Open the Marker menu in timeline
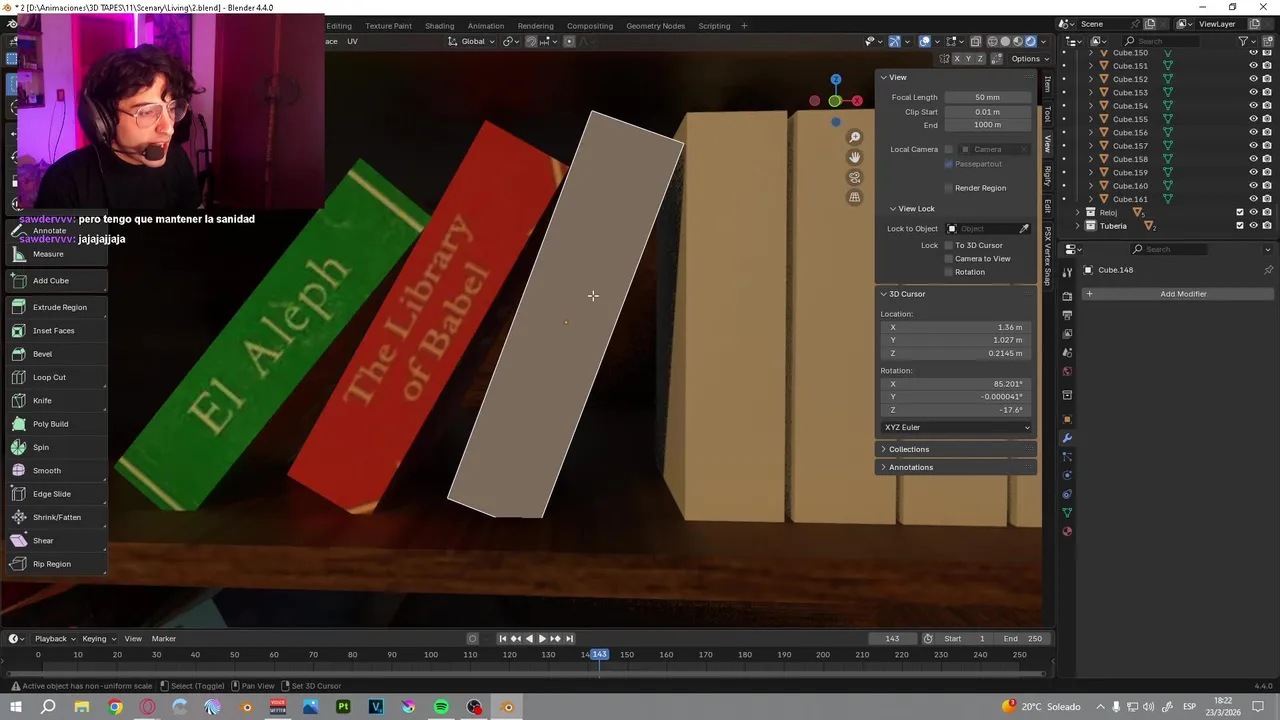 (x=164, y=638)
